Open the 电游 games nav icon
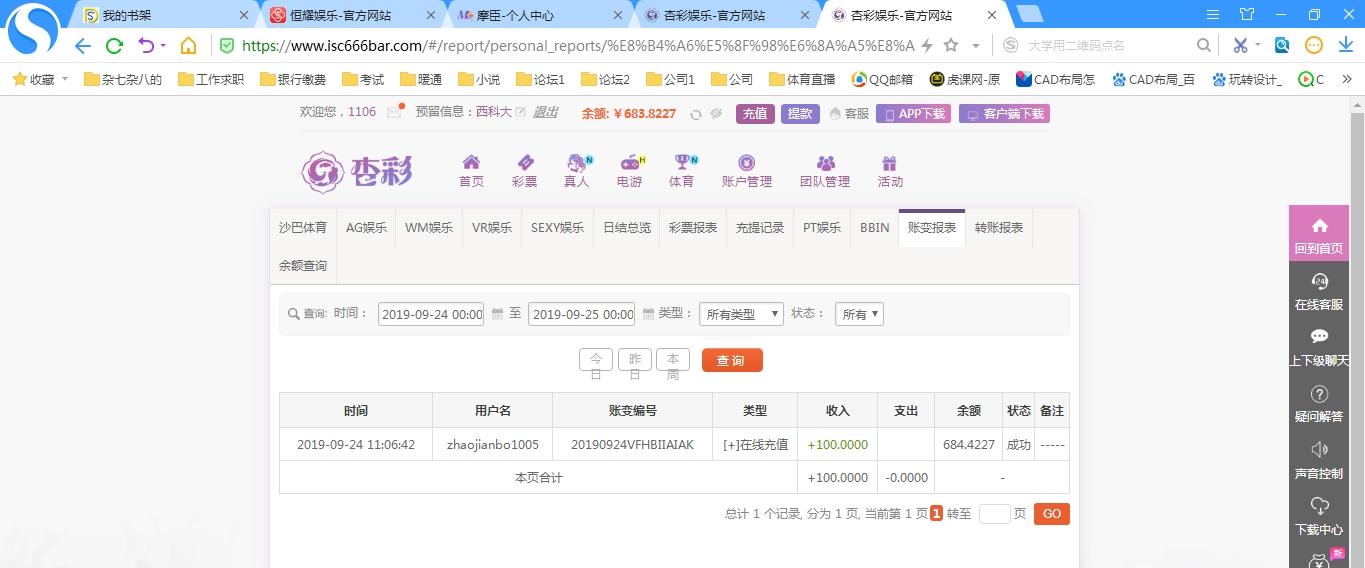This screenshot has width=1365, height=568. [x=630, y=170]
